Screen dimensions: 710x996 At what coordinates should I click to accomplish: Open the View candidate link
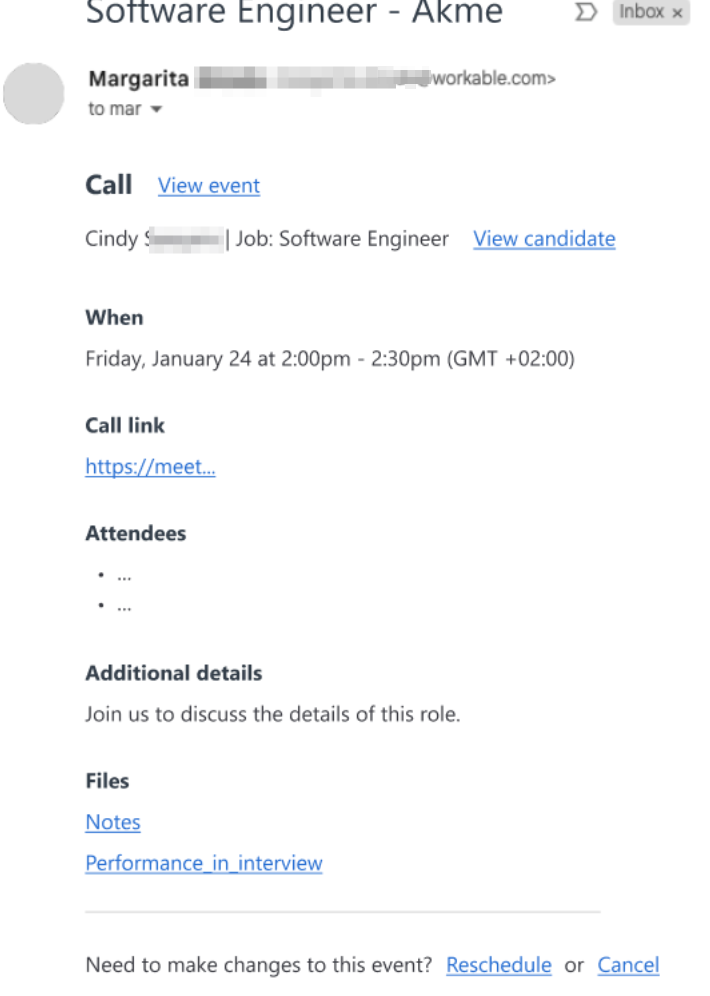point(544,239)
